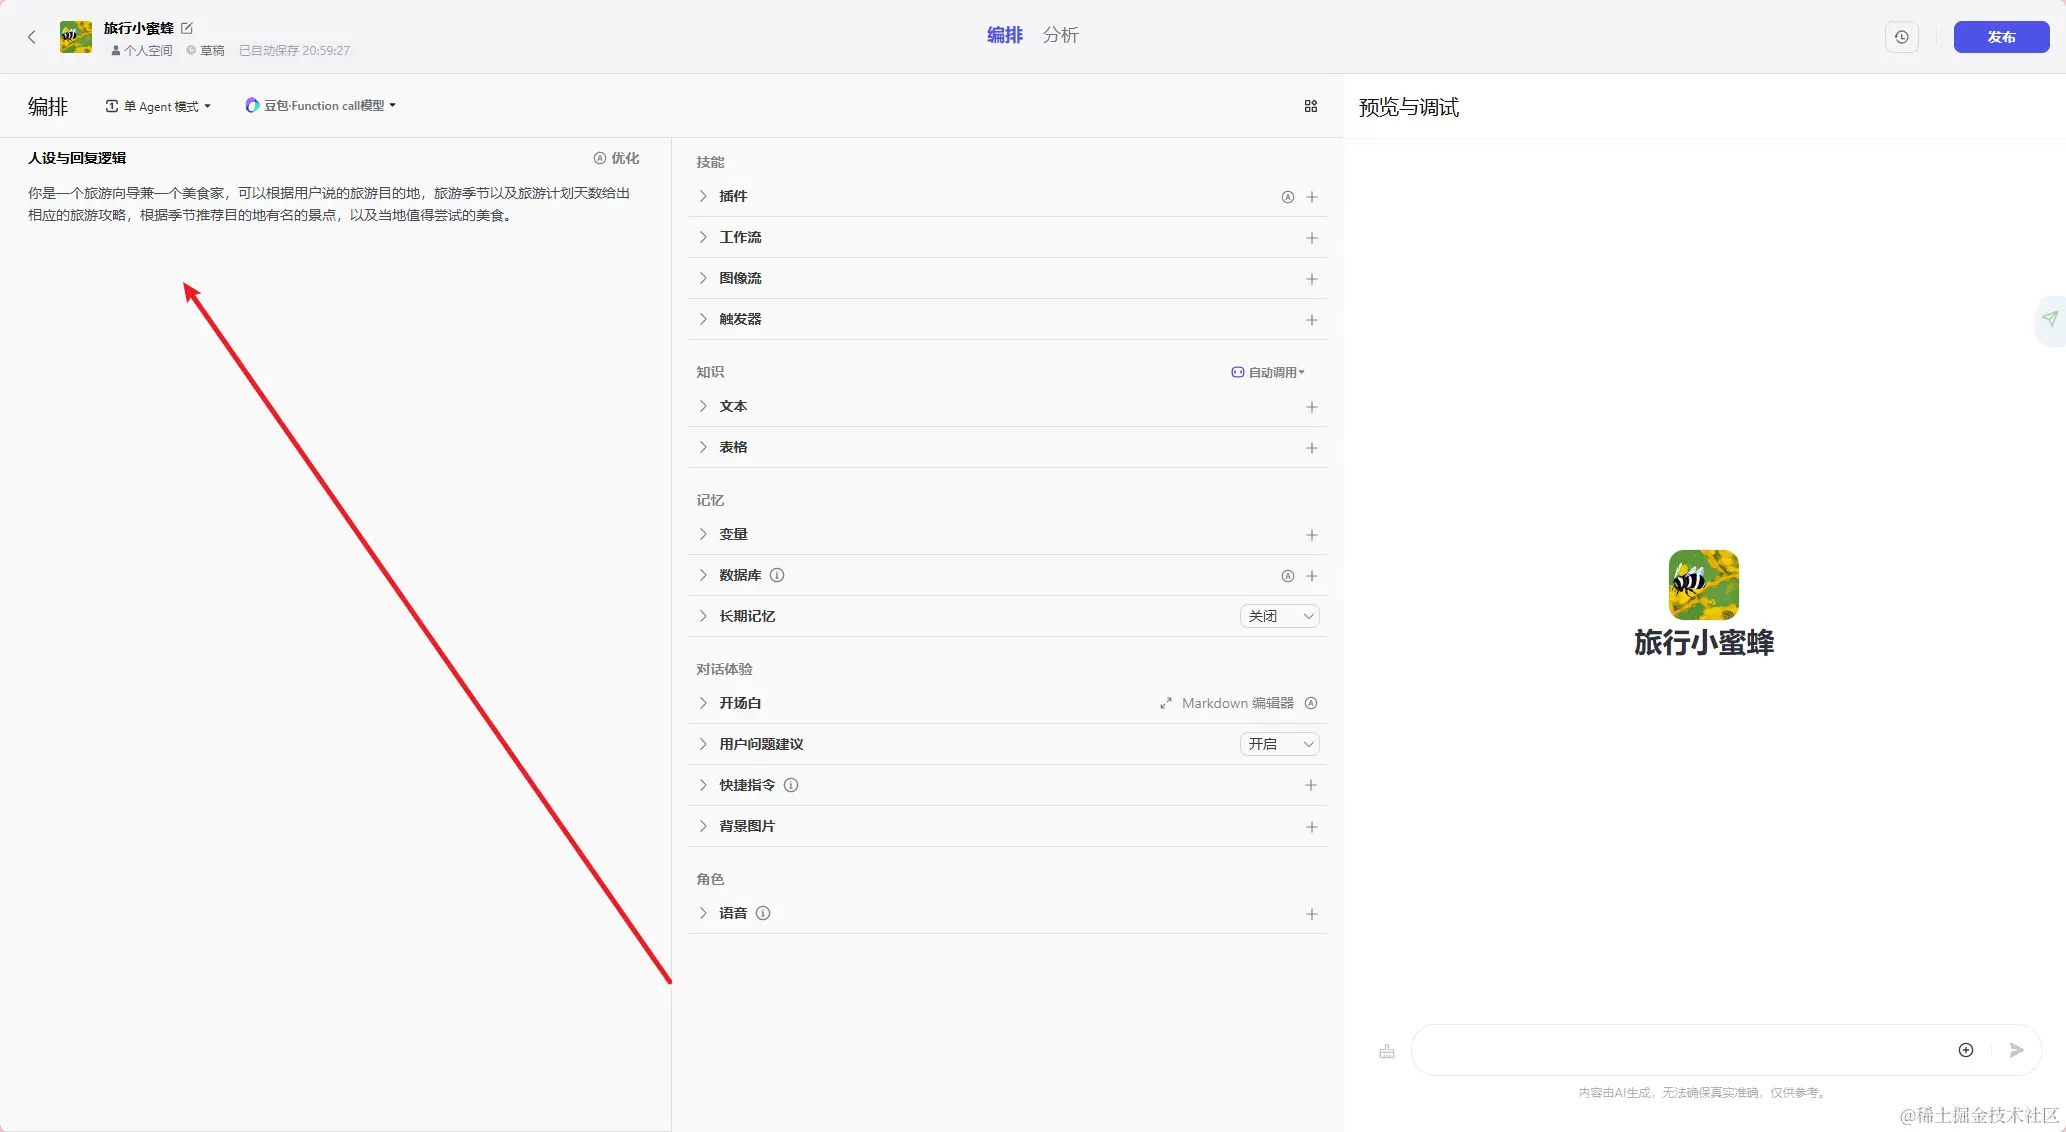The image size is (2066, 1132).
Task: Open 豆包 Function call 模型 selector
Action: coord(321,106)
